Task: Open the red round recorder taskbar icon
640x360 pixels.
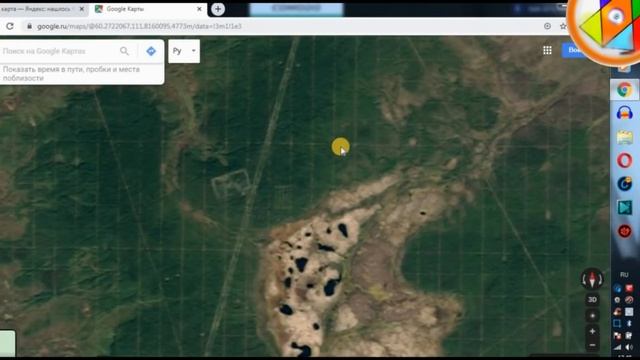Action: [x=624, y=231]
